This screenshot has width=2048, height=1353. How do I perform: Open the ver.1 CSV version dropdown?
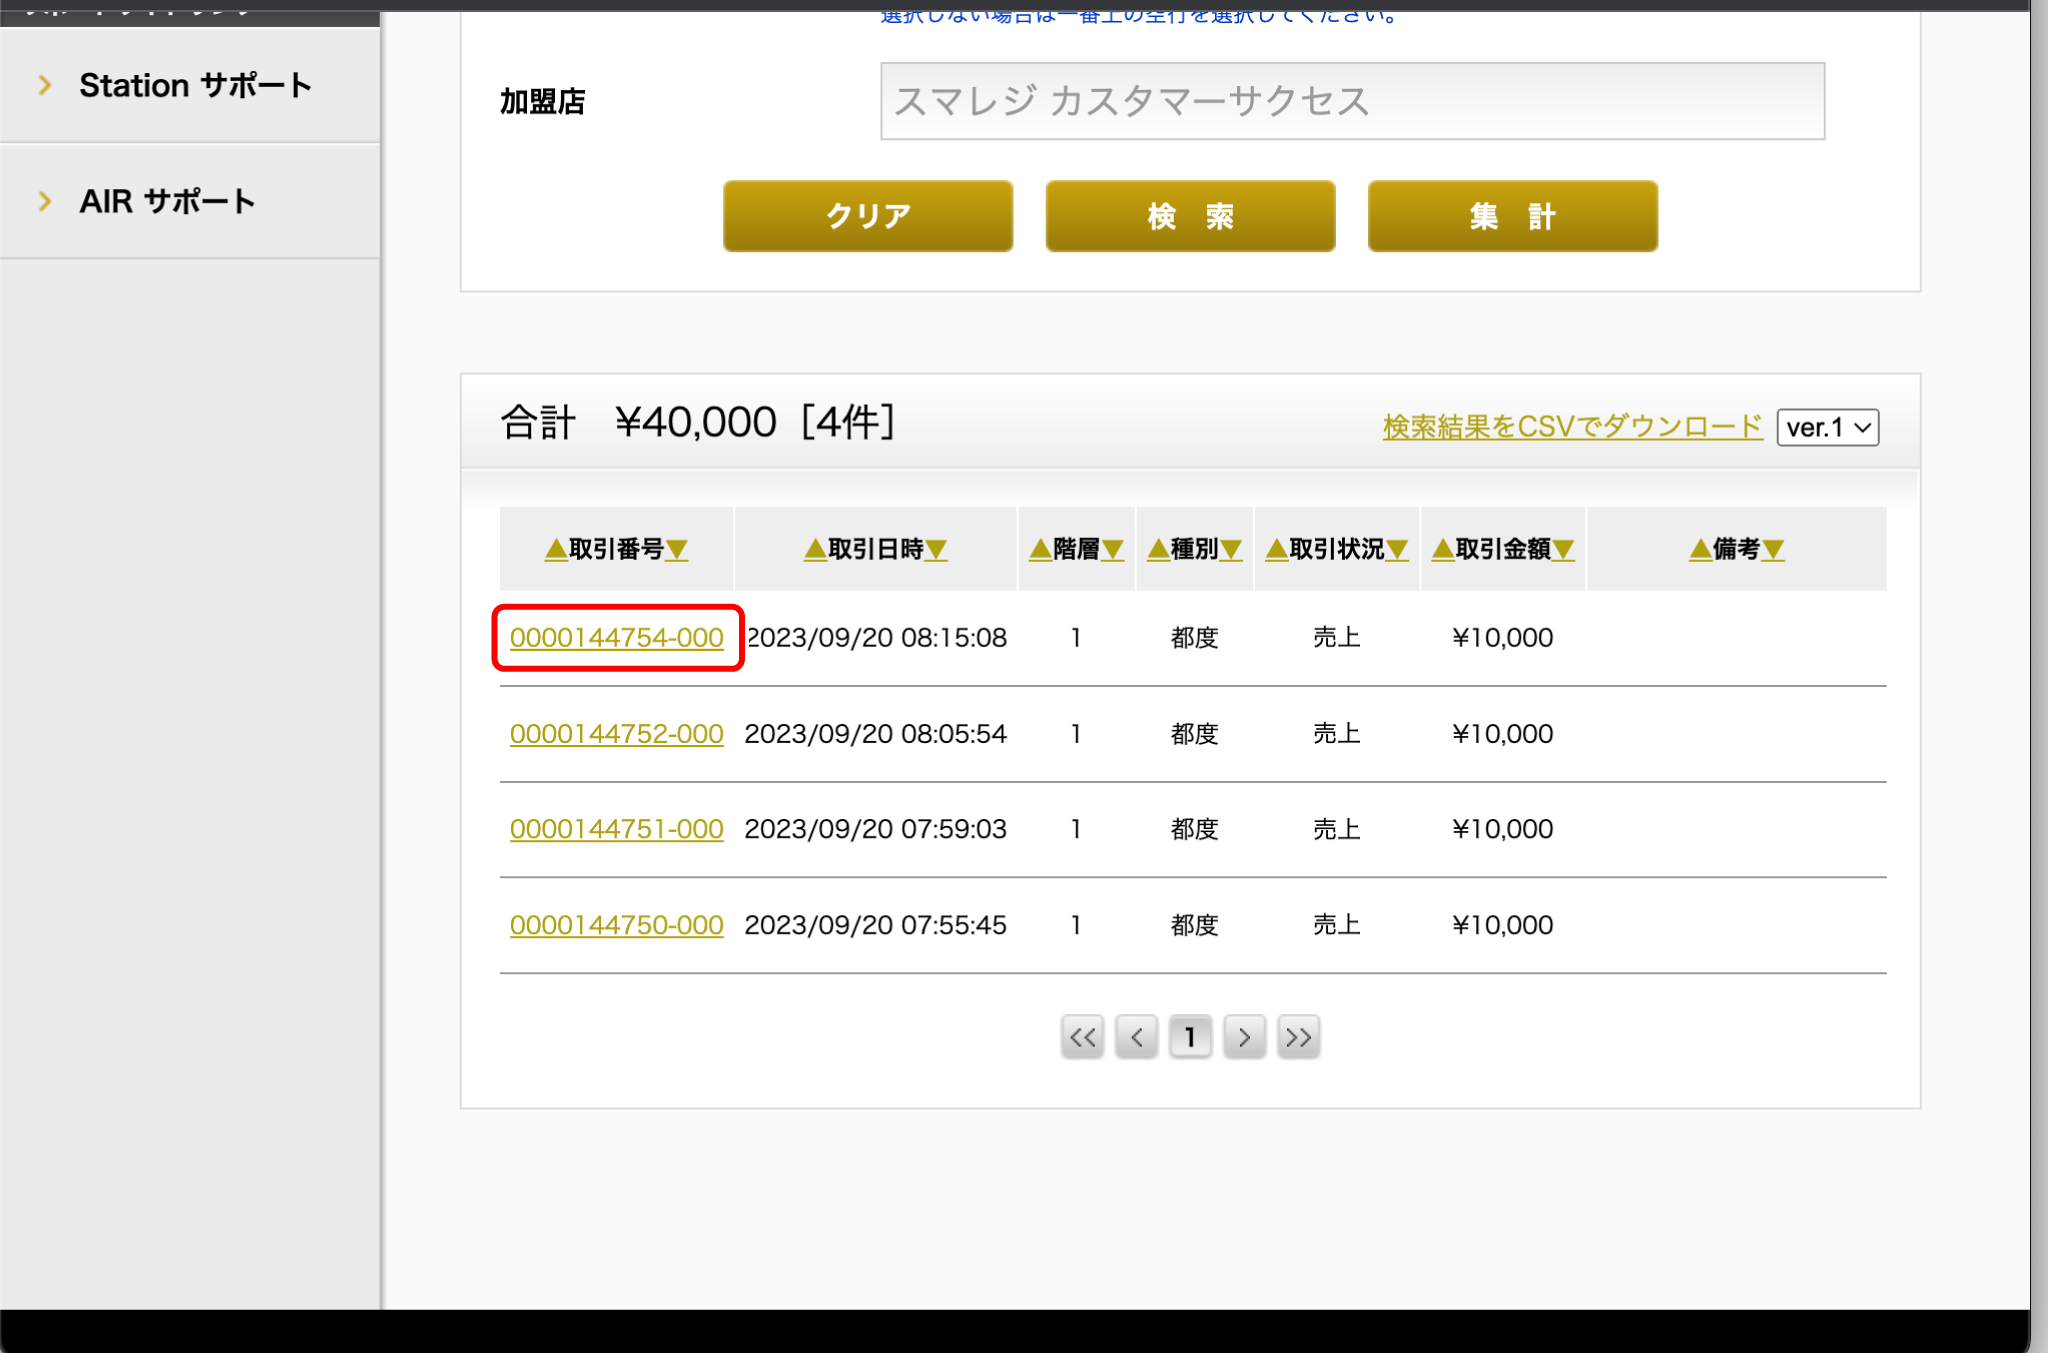pyautogui.click(x=1827, y=427)
